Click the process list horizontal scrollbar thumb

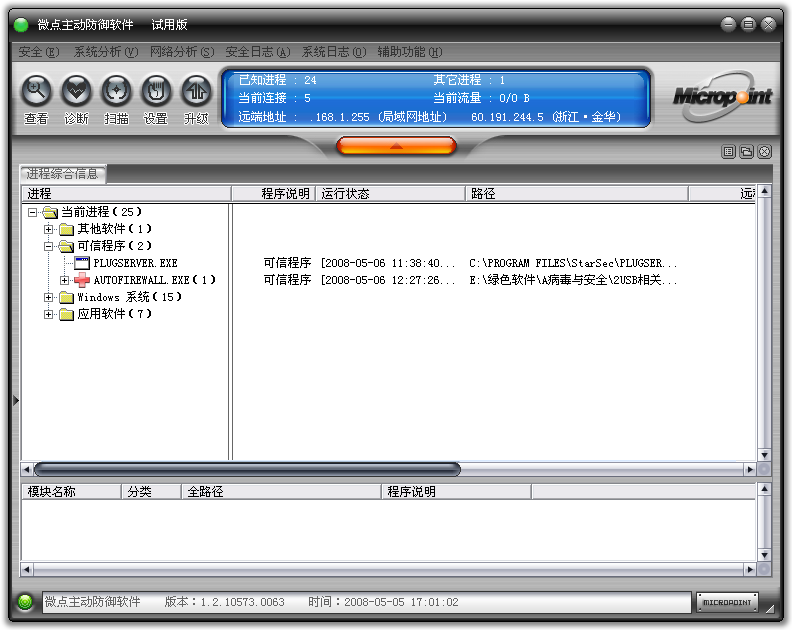[248, 469]
